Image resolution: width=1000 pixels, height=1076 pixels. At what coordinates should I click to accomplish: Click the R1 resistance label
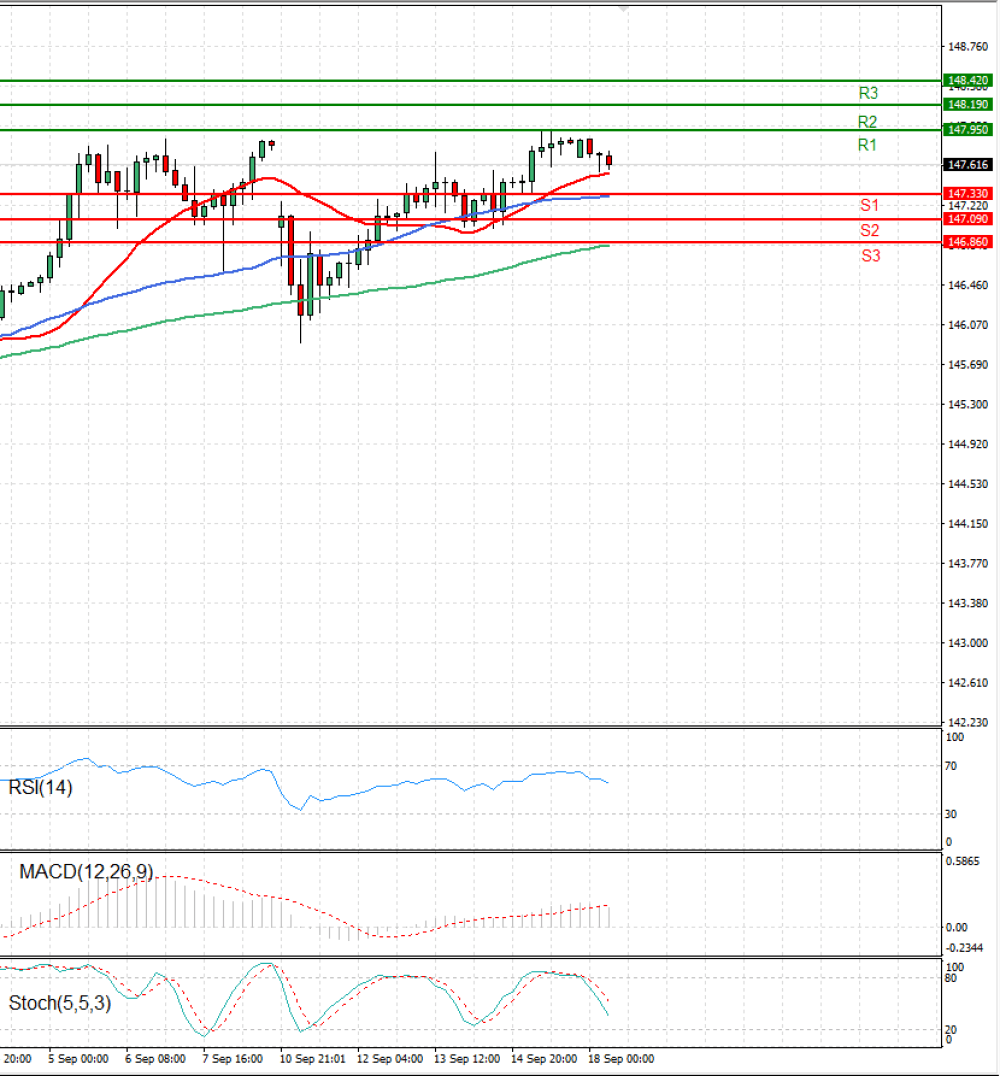[x=868, y=145]
